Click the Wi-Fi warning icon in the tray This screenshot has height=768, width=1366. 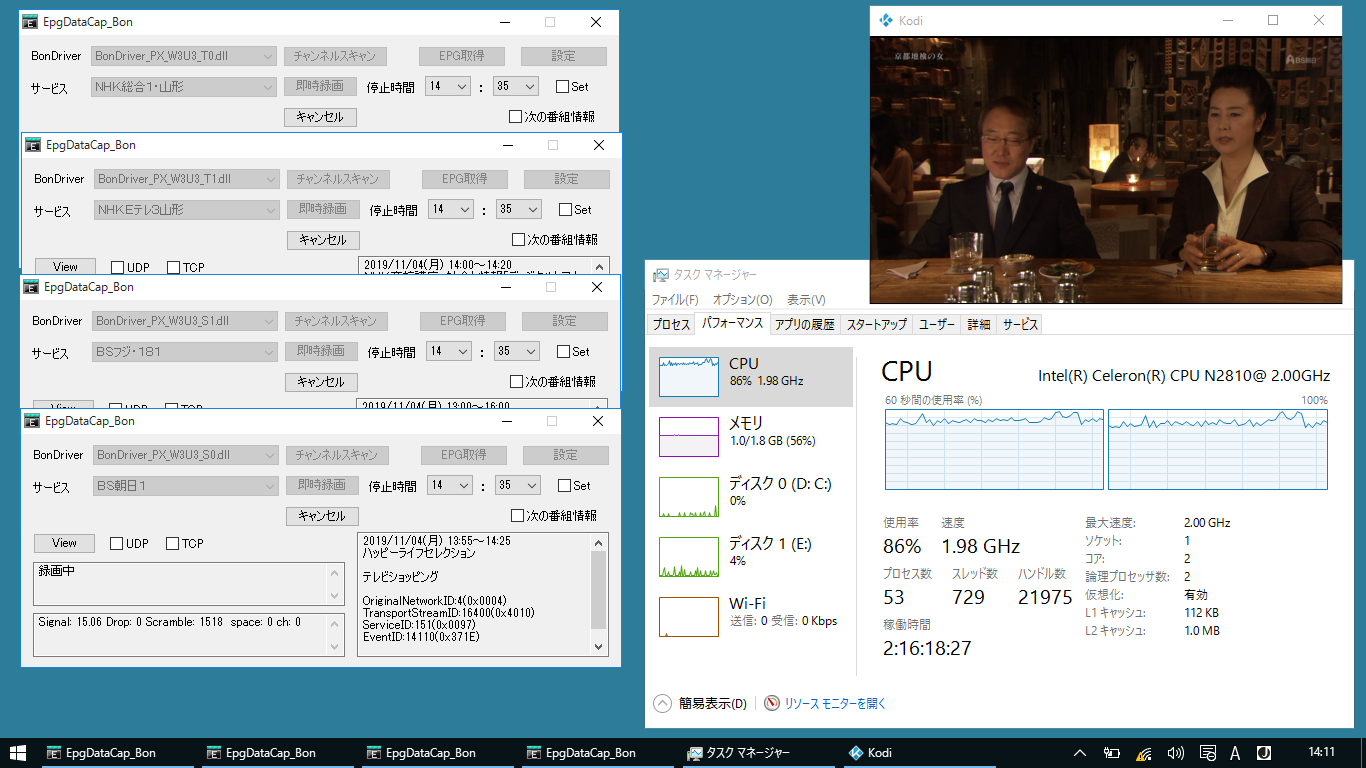pos(1142,752)
